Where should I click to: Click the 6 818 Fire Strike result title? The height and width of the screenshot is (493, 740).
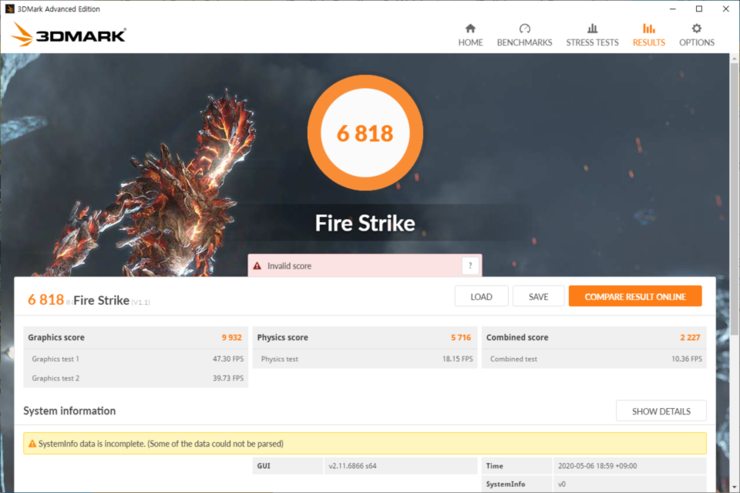[x=89, y=300]
